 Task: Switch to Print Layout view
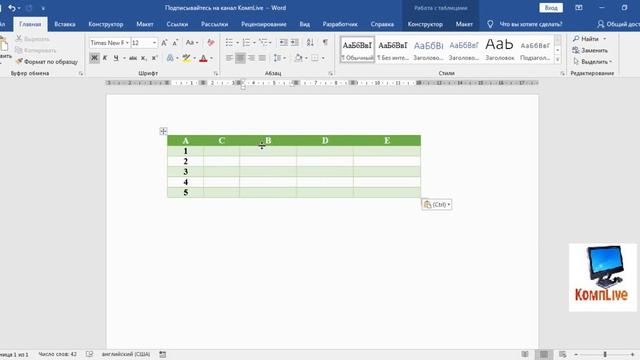[x=544, y=354]
